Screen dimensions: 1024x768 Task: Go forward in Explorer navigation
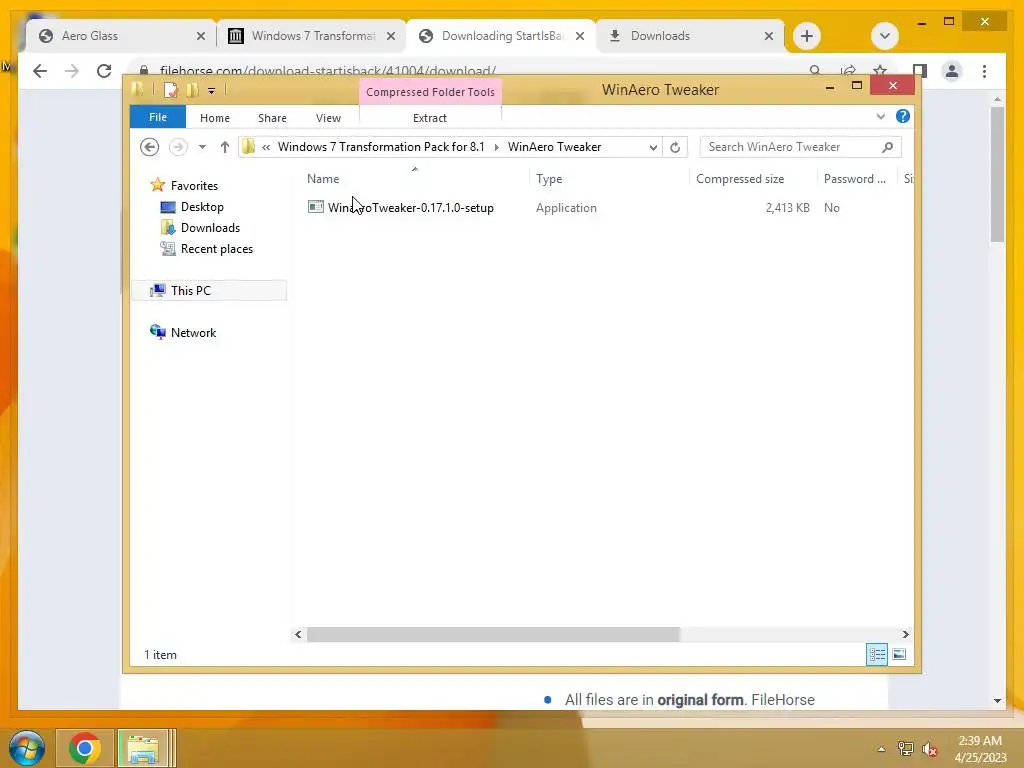pos(178,147)
